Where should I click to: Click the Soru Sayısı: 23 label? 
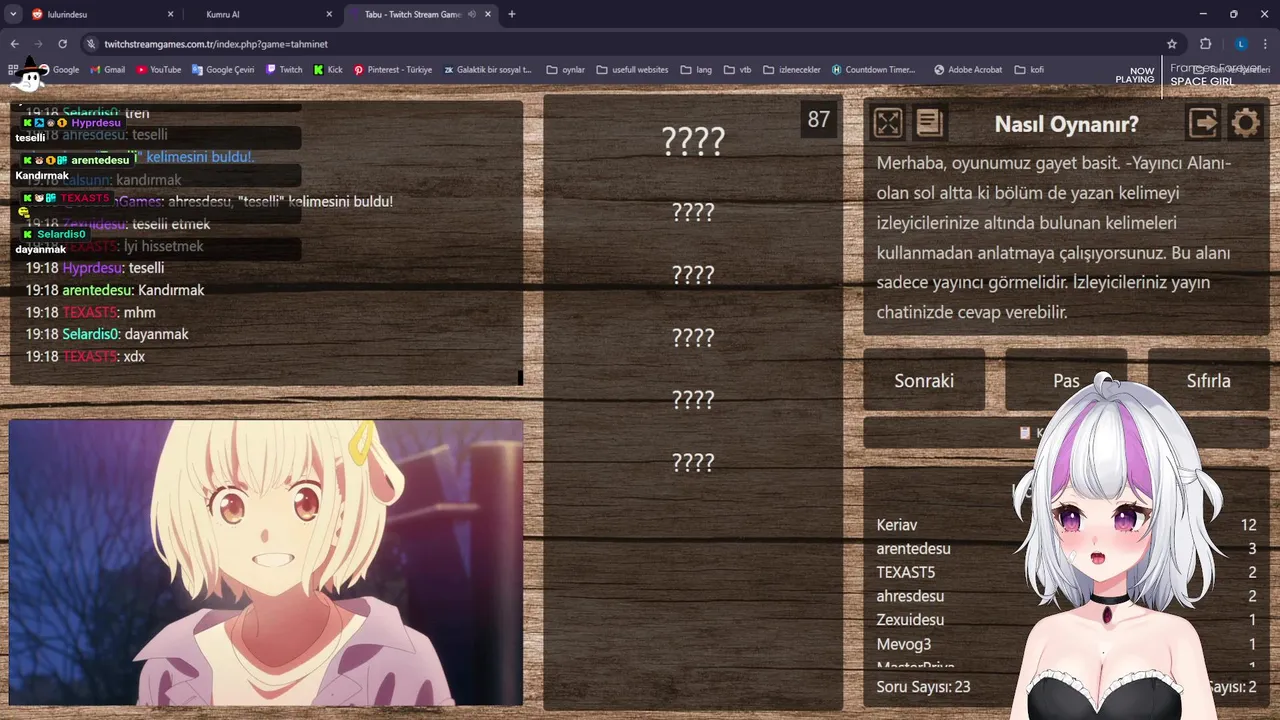923,687
